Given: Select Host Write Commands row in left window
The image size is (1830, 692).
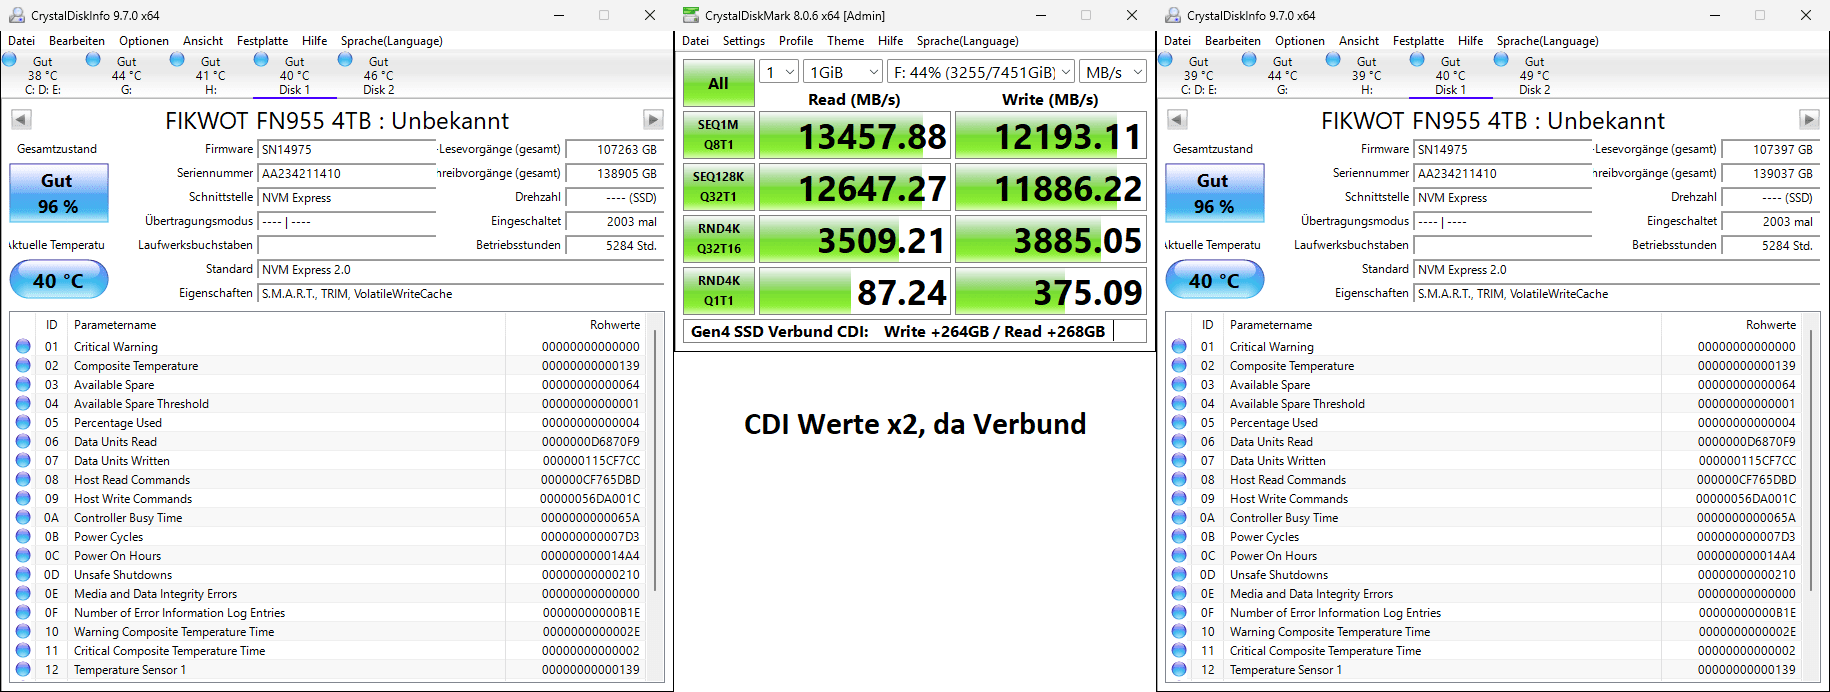Looking at the screenshot, I should click(328, 498).
